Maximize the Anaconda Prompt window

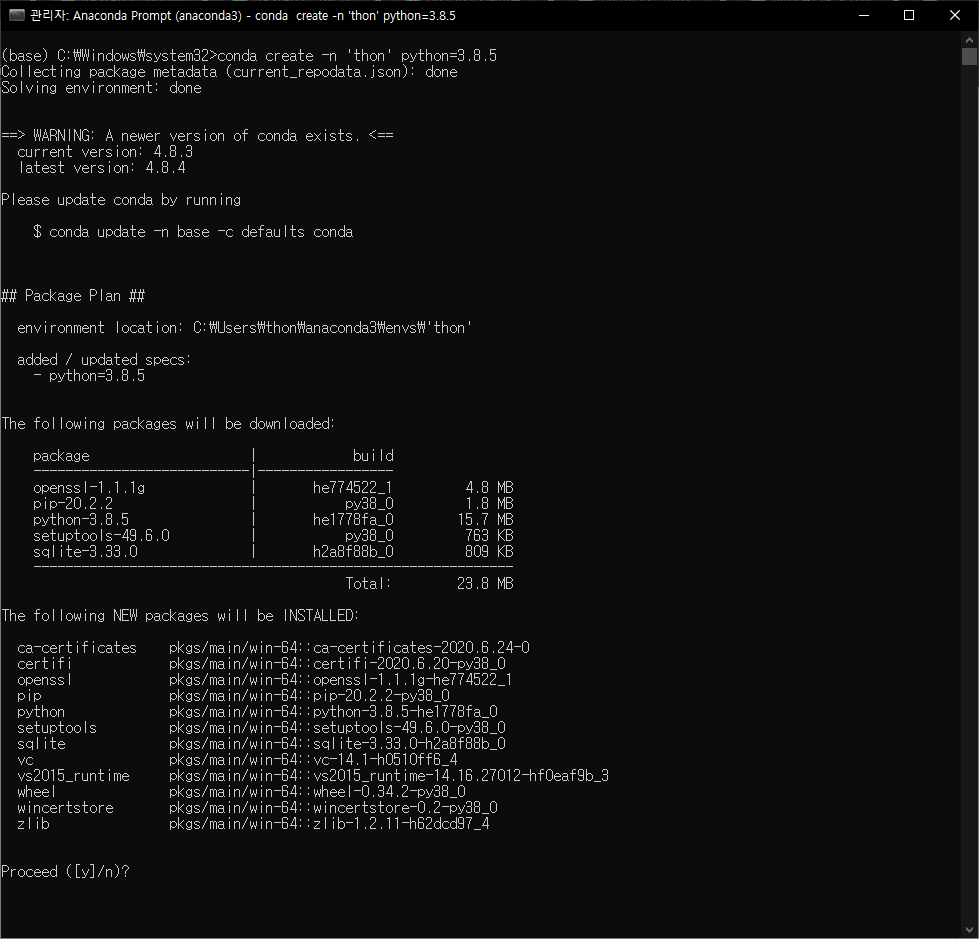[x=909, y=15]
